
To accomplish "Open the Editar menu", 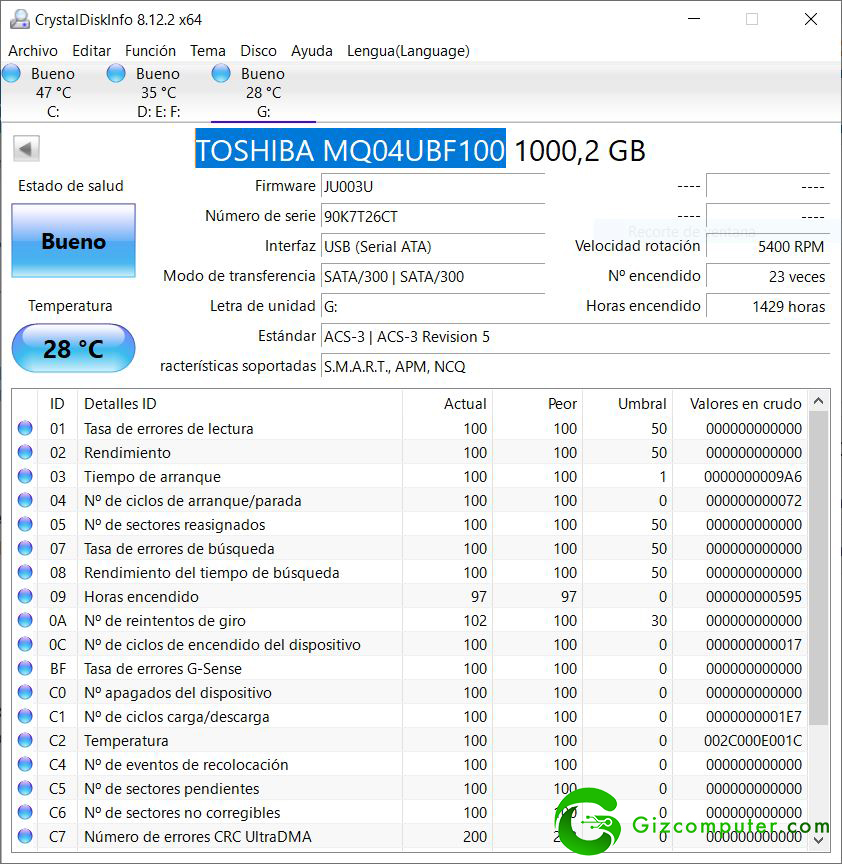I will (91, 51).
